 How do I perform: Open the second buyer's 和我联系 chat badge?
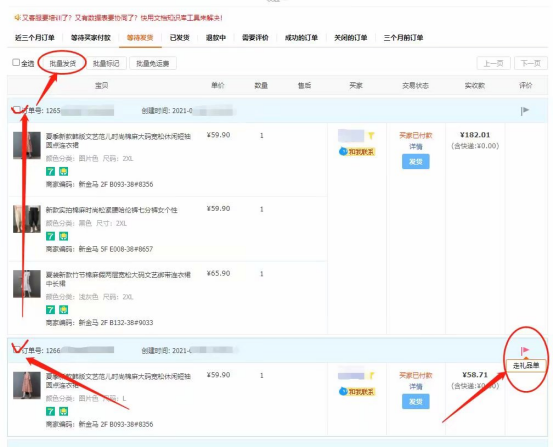tap(357, 392)
